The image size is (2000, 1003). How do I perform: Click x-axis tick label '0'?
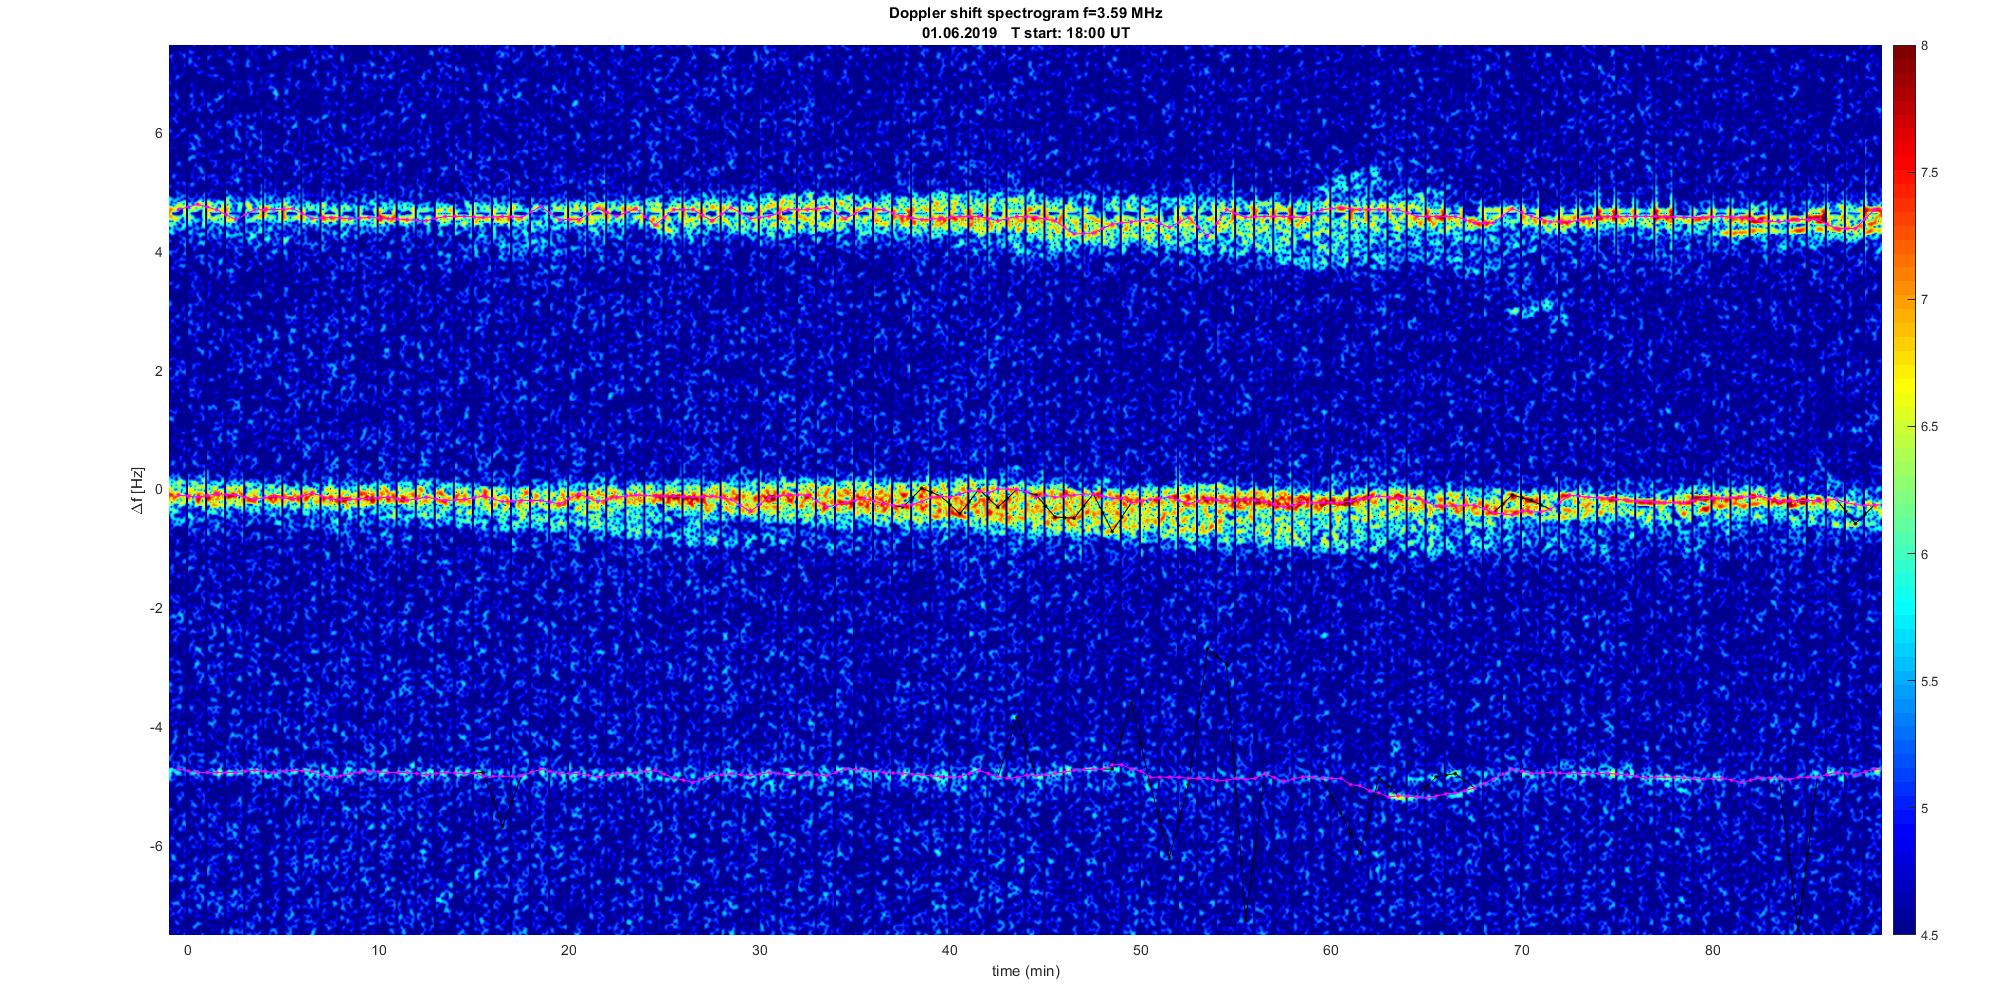pos(187,950)
